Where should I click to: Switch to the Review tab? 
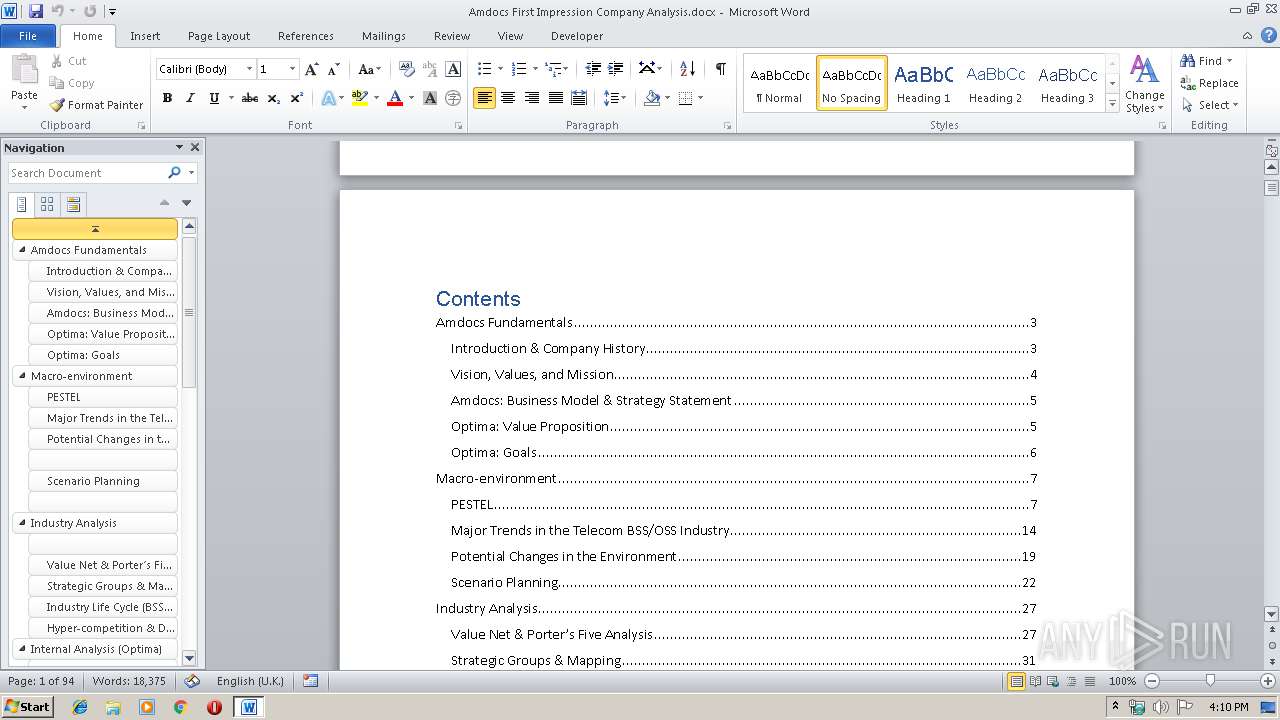point(452,36)
